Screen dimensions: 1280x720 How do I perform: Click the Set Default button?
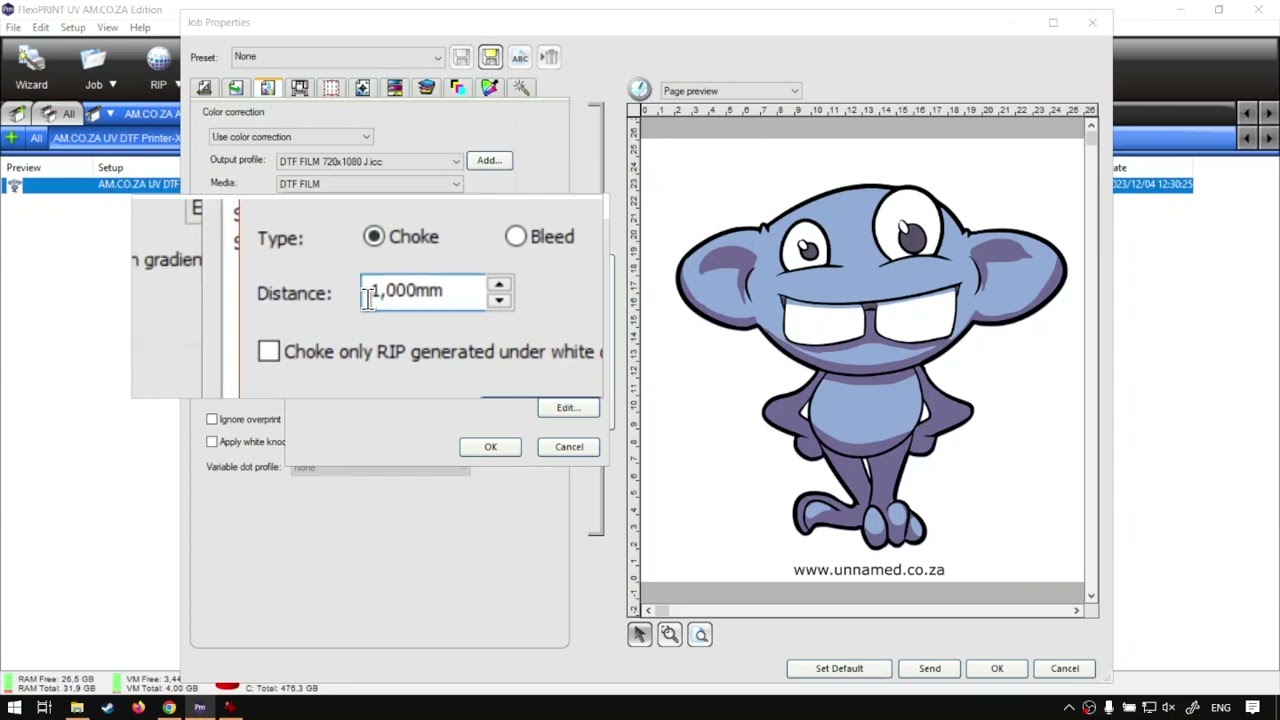839,669
